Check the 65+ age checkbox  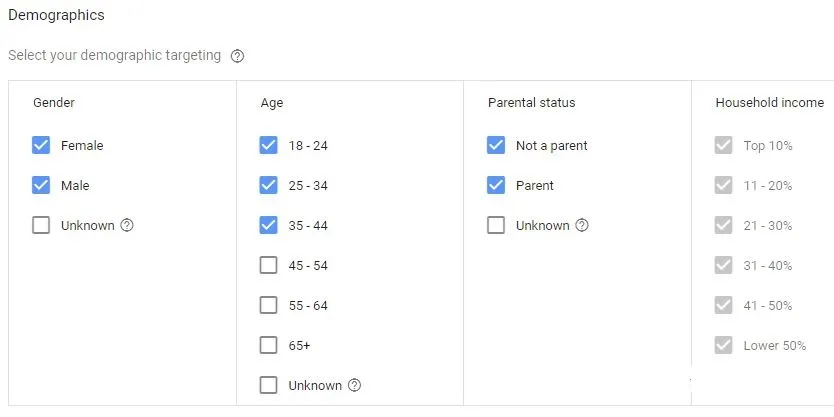pos(268,345)
